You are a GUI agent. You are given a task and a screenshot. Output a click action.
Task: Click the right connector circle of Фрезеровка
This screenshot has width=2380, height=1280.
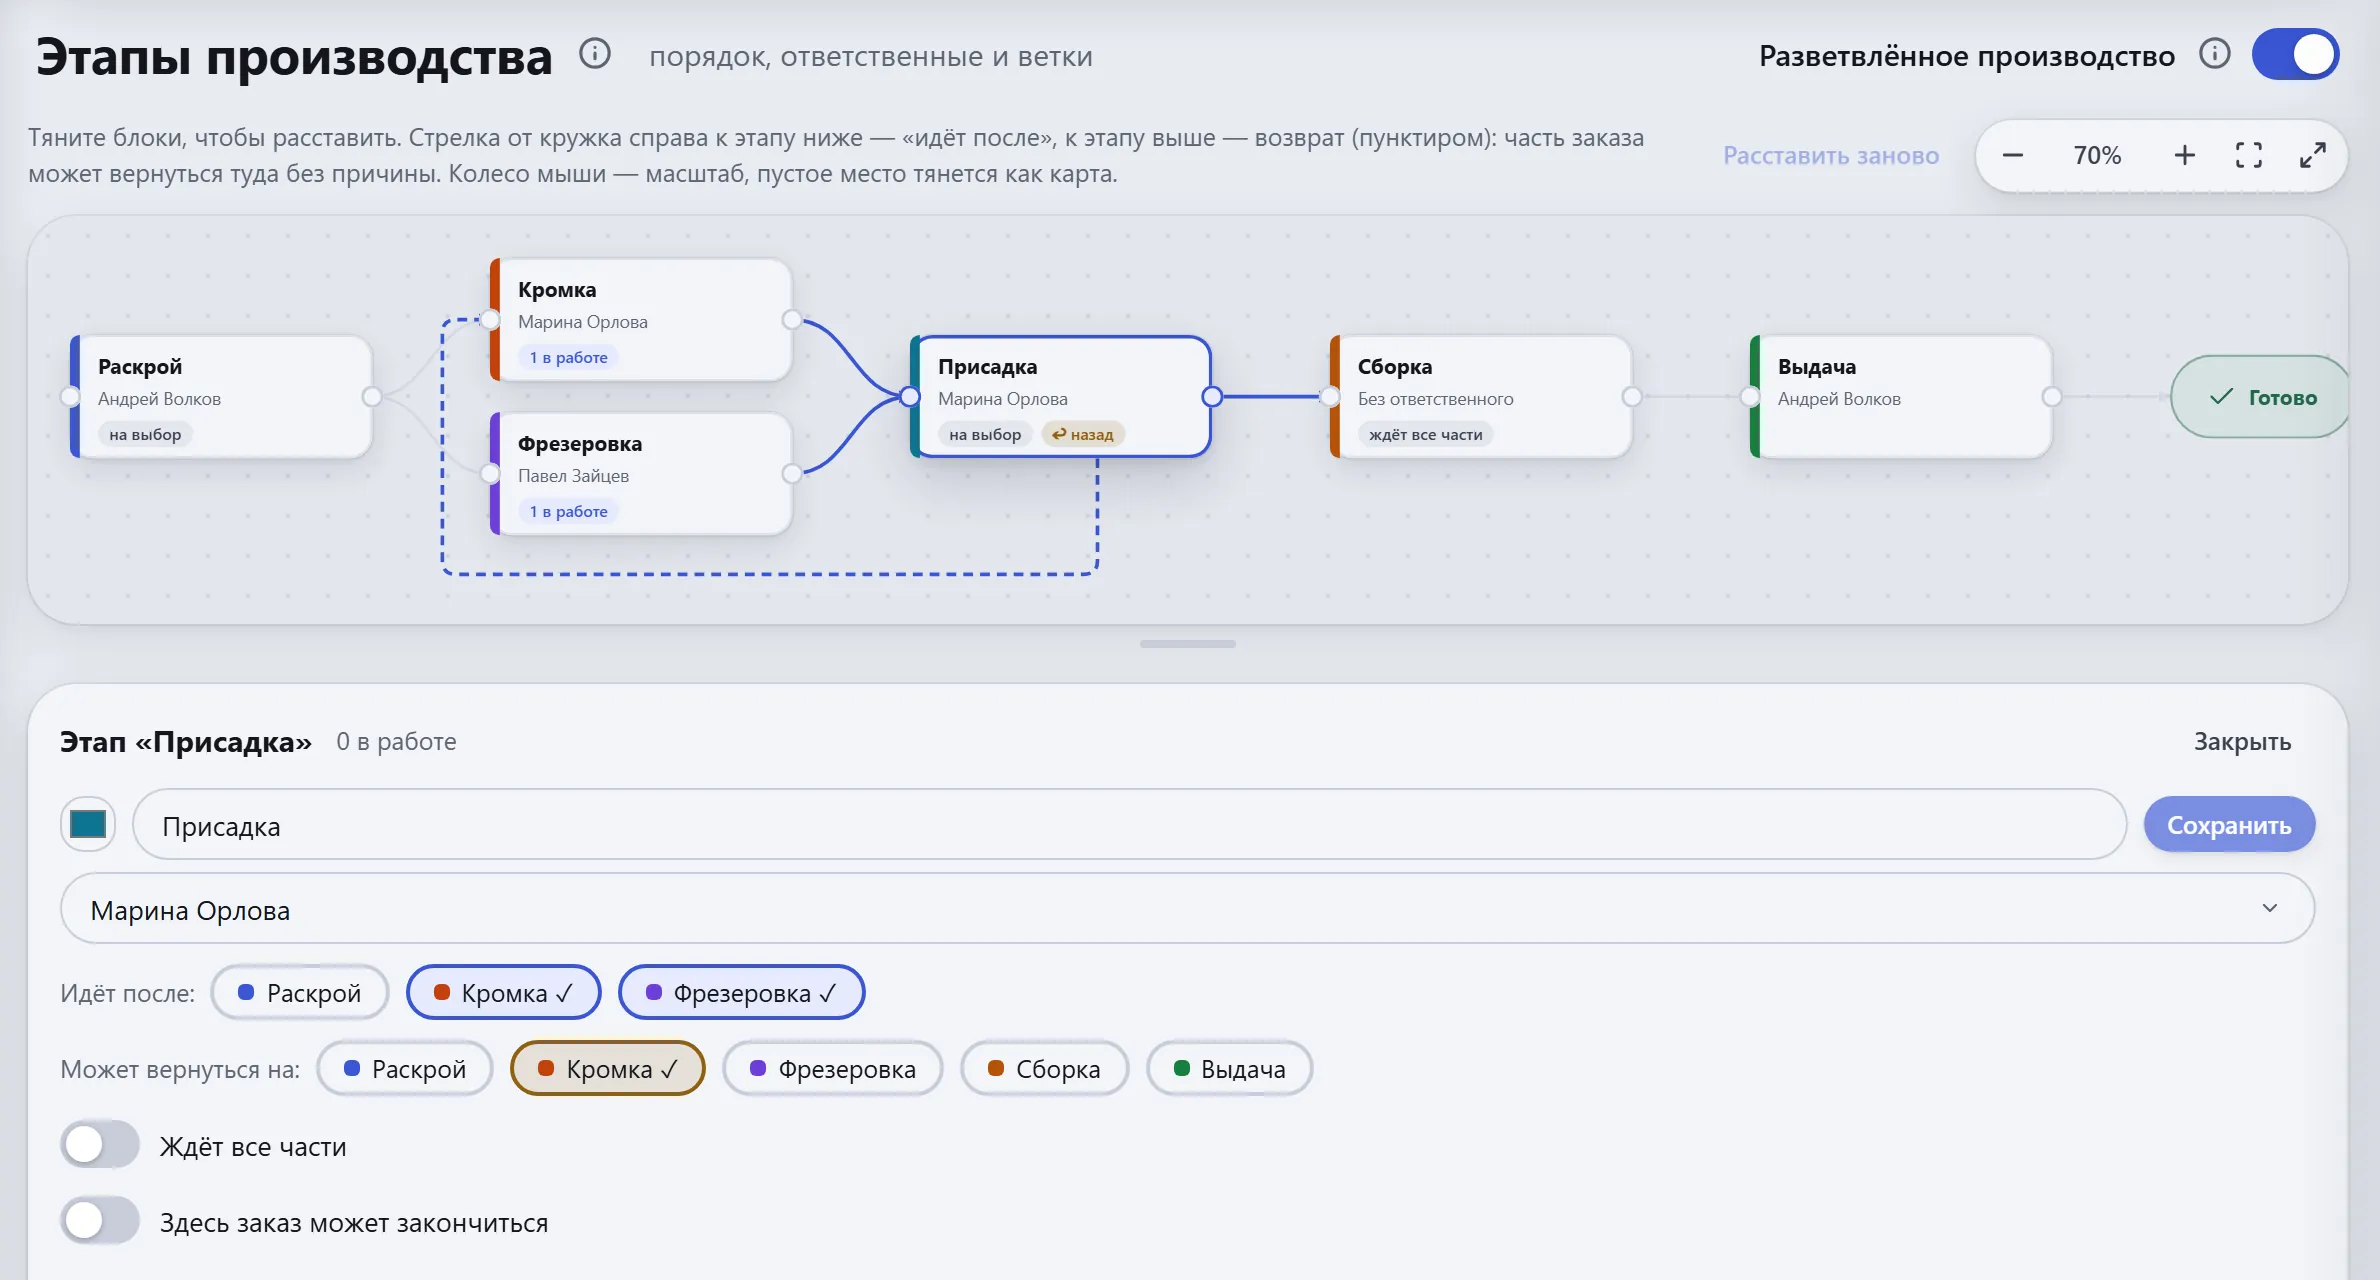click(x=792, y=474)
